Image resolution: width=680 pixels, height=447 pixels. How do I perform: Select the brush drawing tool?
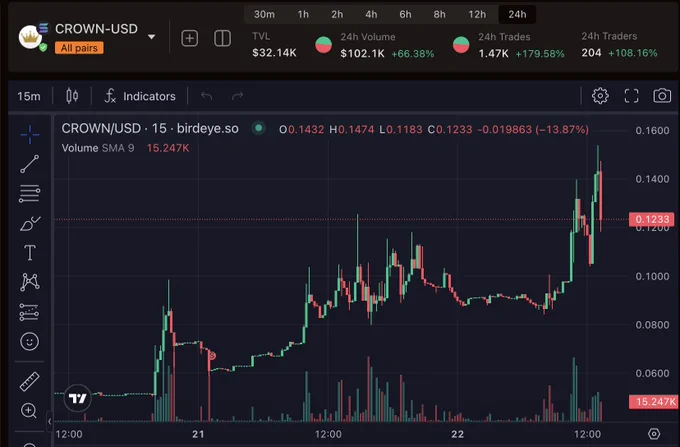tap(29, 223)
